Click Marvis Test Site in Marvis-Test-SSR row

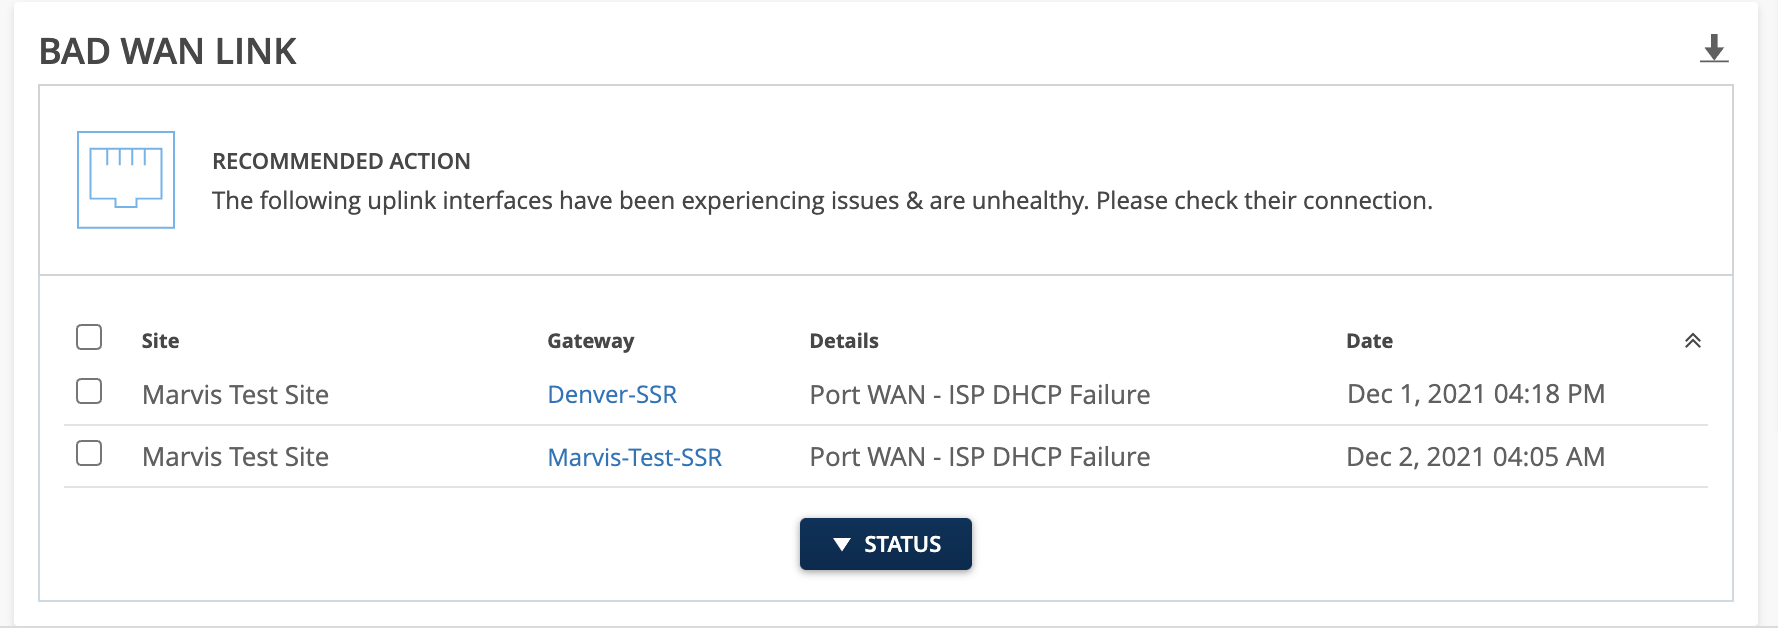[x=235, y=457]
